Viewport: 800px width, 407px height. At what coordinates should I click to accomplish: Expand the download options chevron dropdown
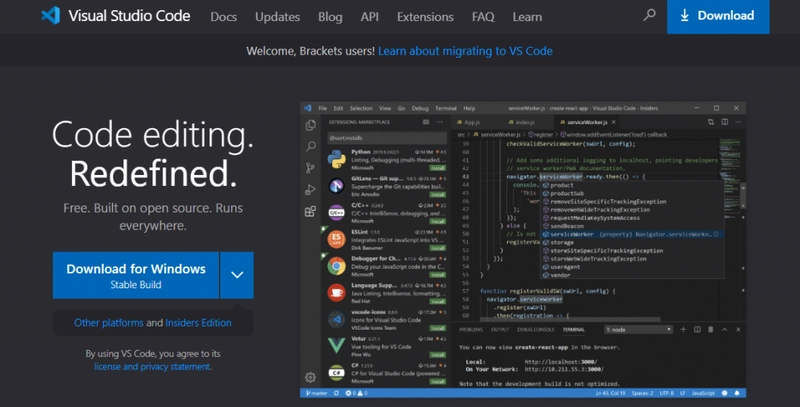pyautogui.click(x=236, y=275)
